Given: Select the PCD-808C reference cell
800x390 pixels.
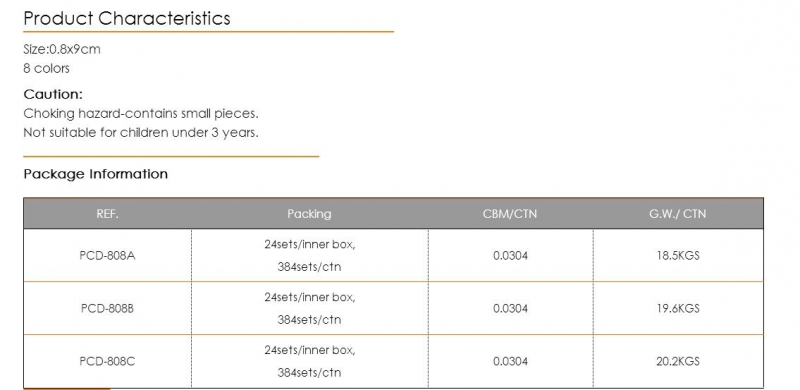Looking at the screenshot, I should point(107,361).
